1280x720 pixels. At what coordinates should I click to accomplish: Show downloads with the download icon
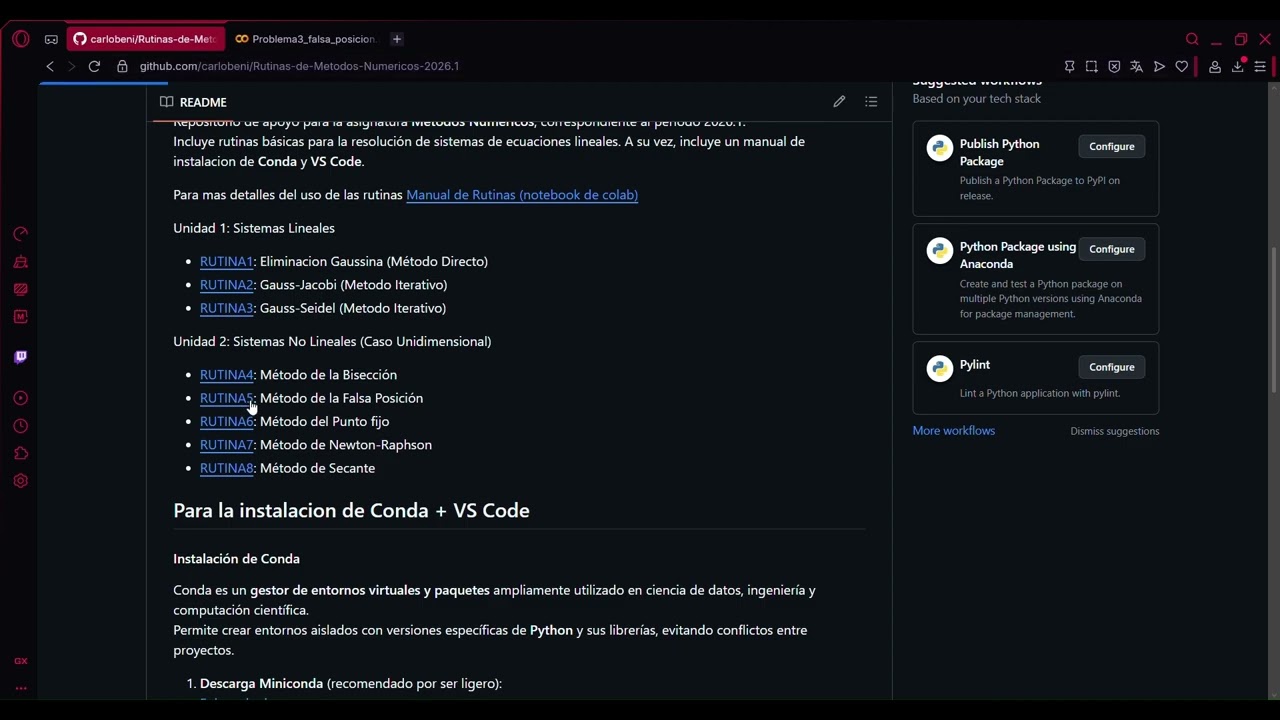pyautogui.click(x=1238, y=66)
